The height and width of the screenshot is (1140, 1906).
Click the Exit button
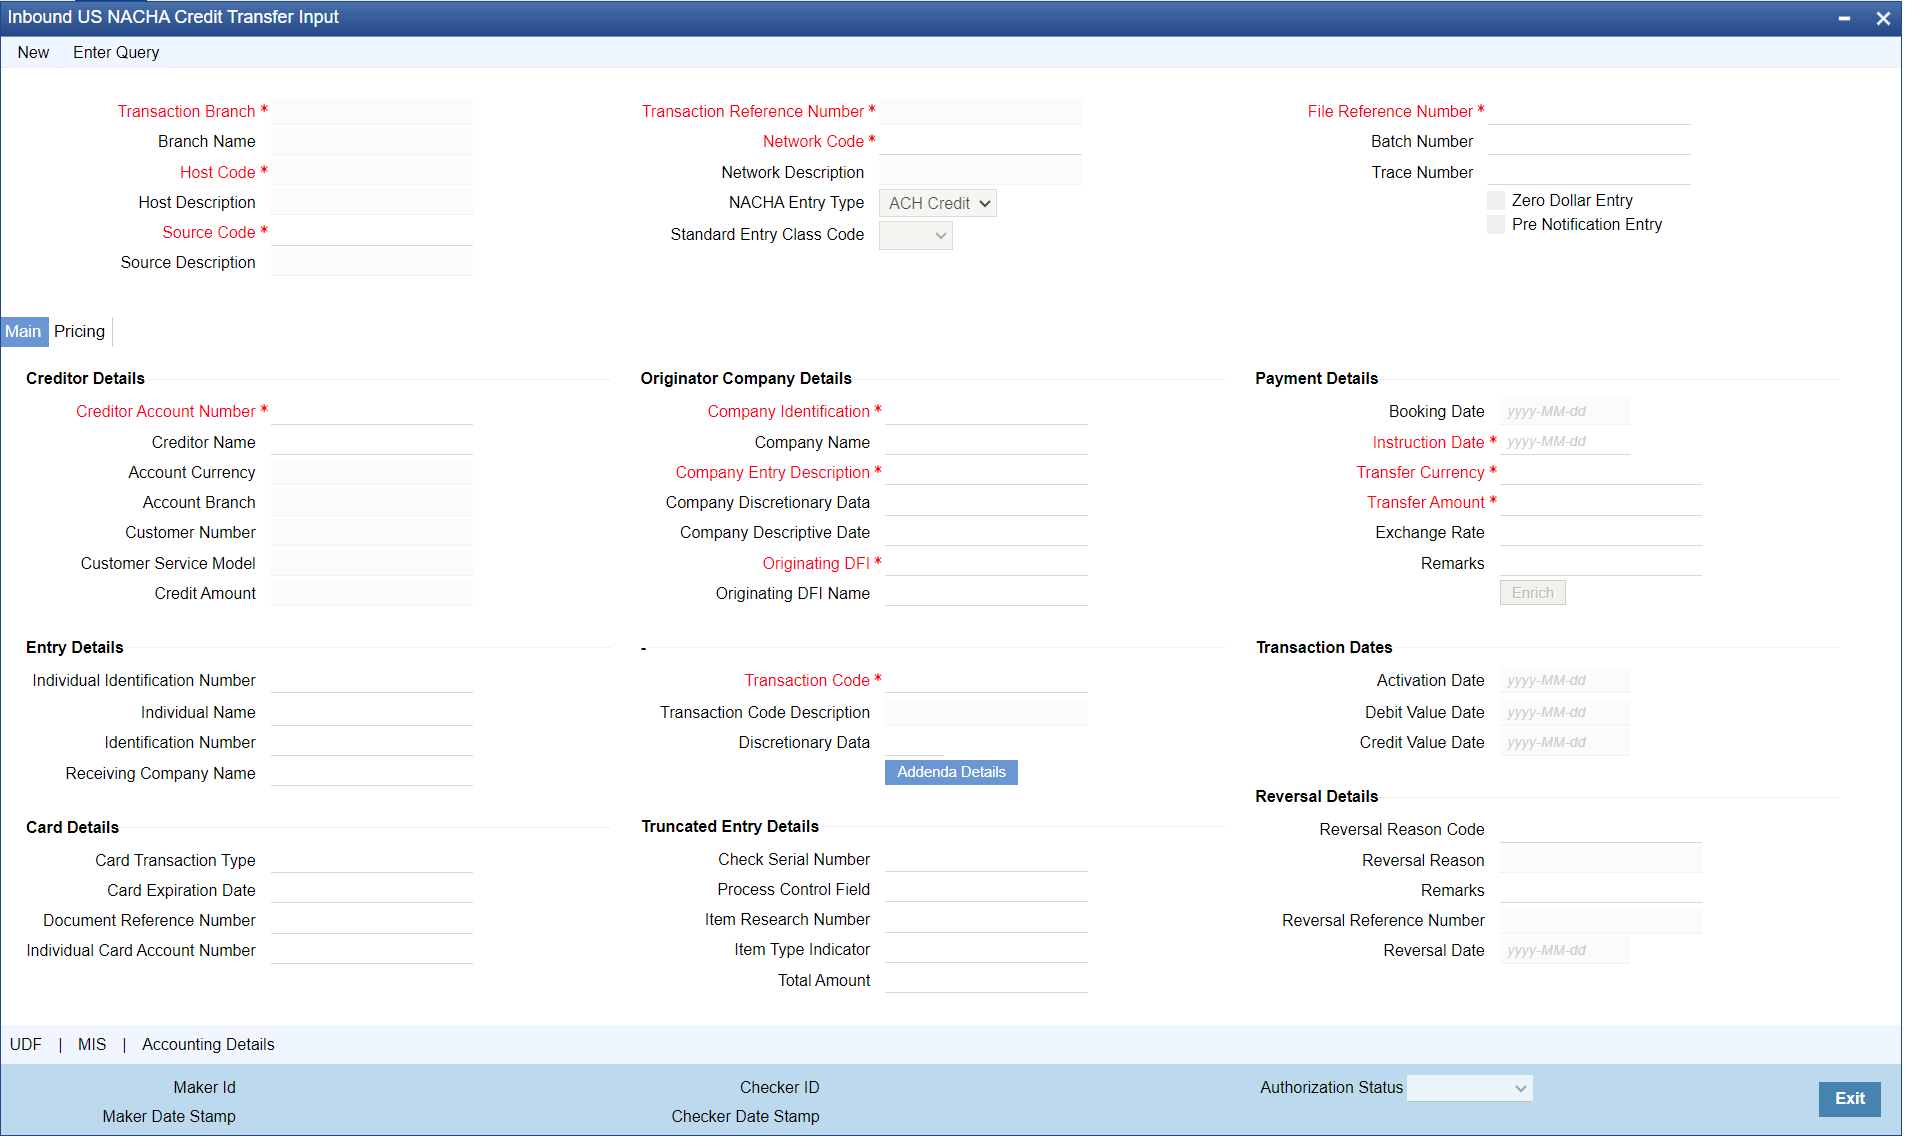[x=1850, y=1099]
